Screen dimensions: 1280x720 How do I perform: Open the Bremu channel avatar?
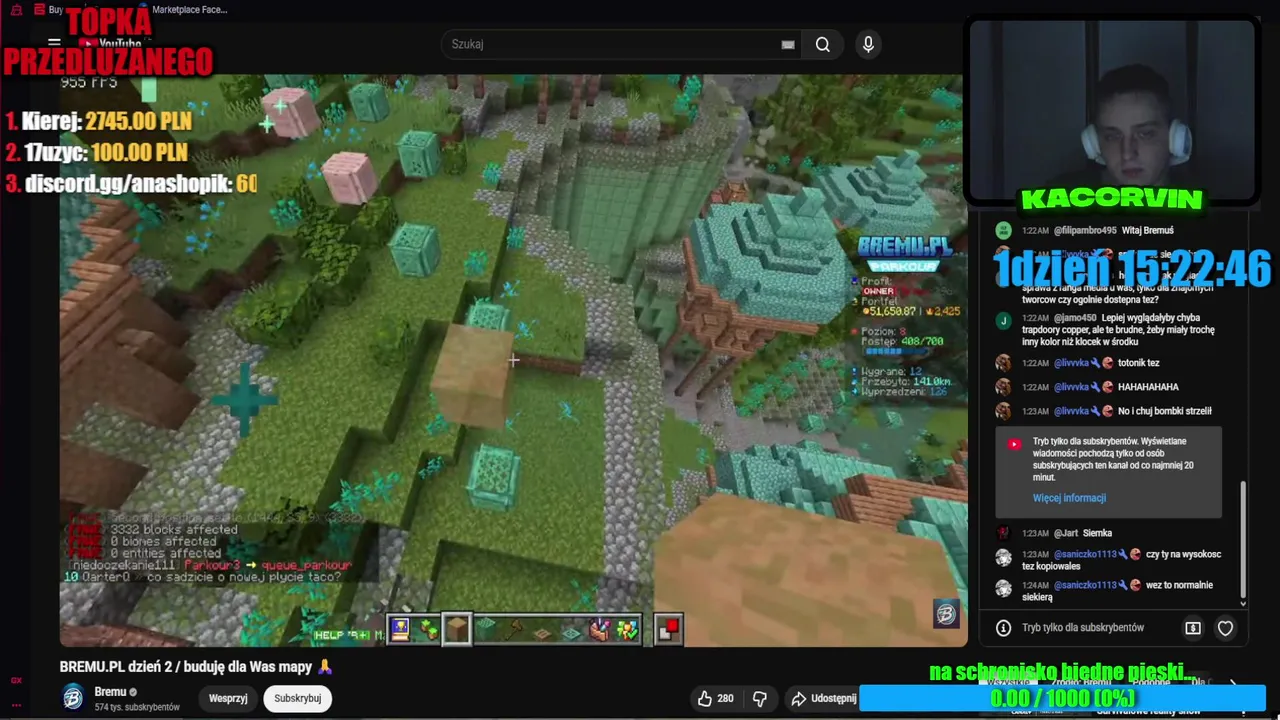[x=73, y=698]
